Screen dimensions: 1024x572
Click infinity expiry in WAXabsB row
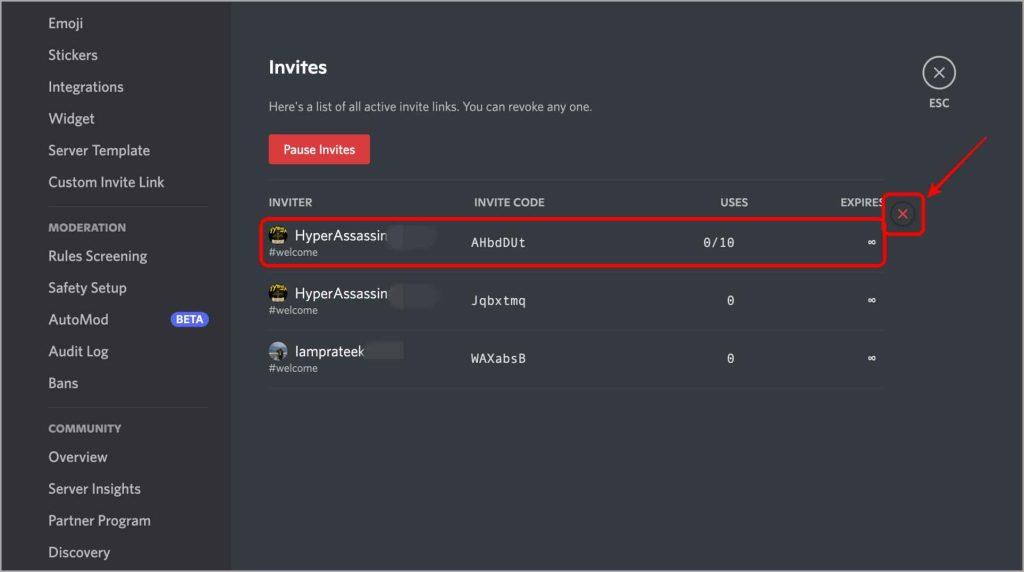871,358
